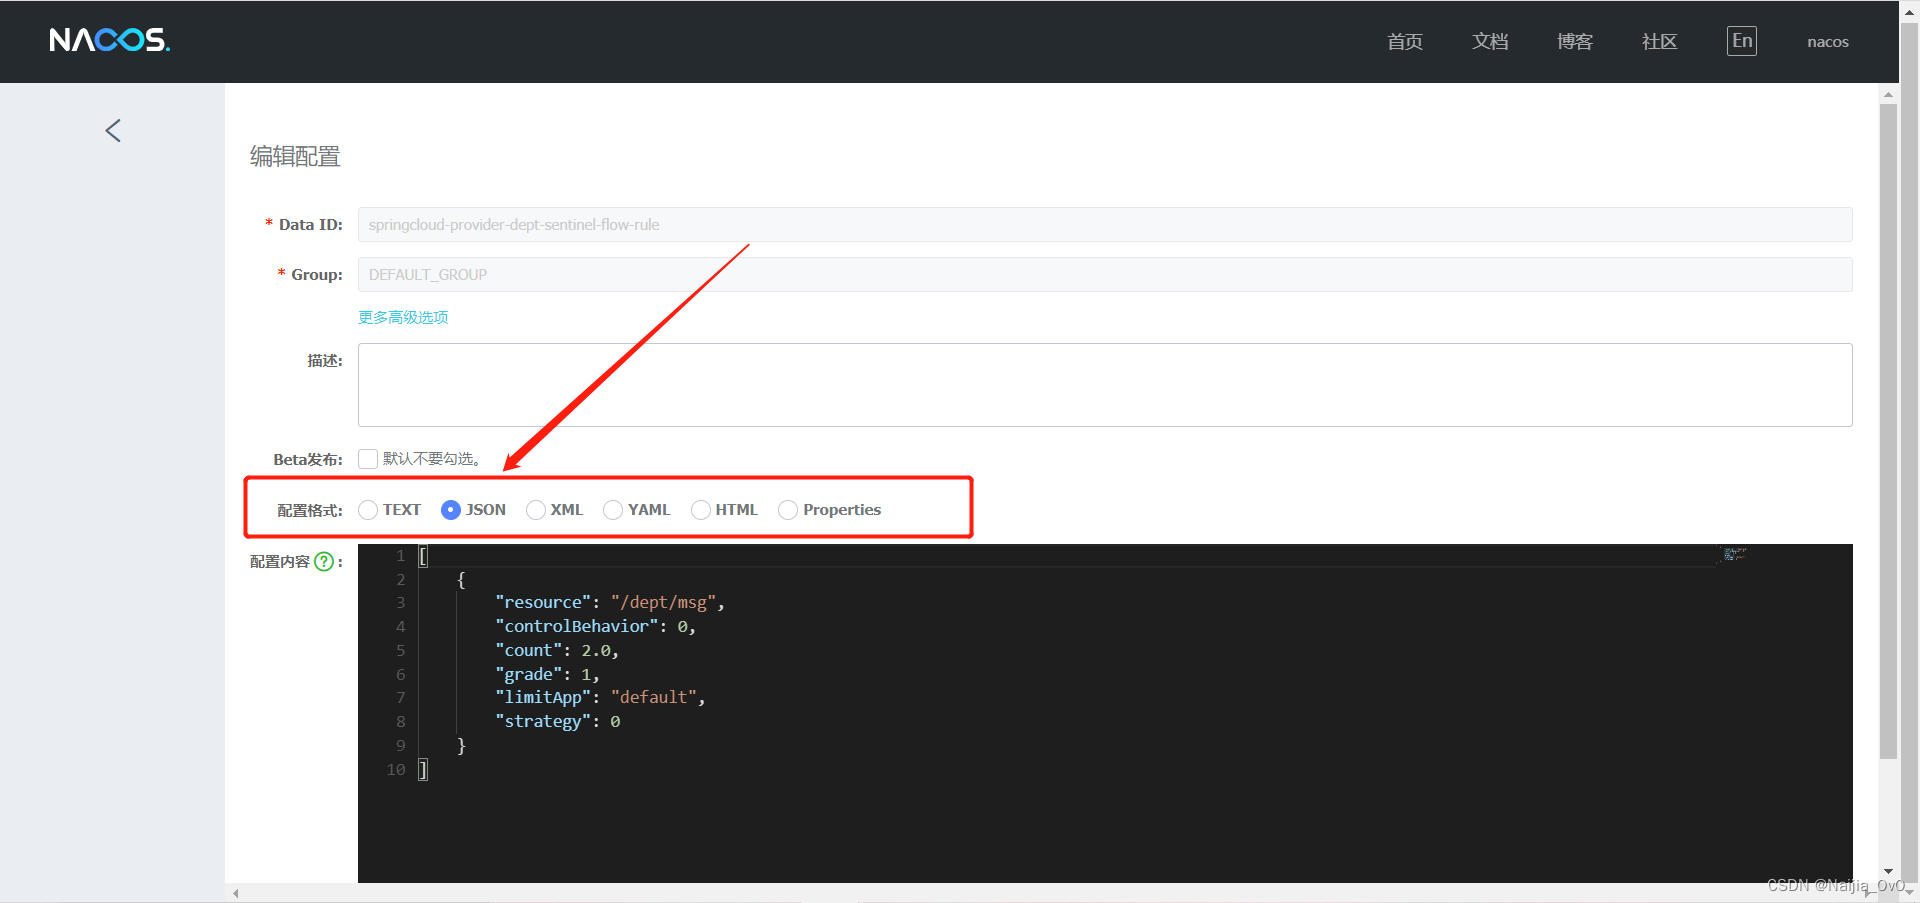The width and height of the screenshot is (1920, 903).
Task: Click the vertical page scrollbar
Action: tap(1888, 430)
